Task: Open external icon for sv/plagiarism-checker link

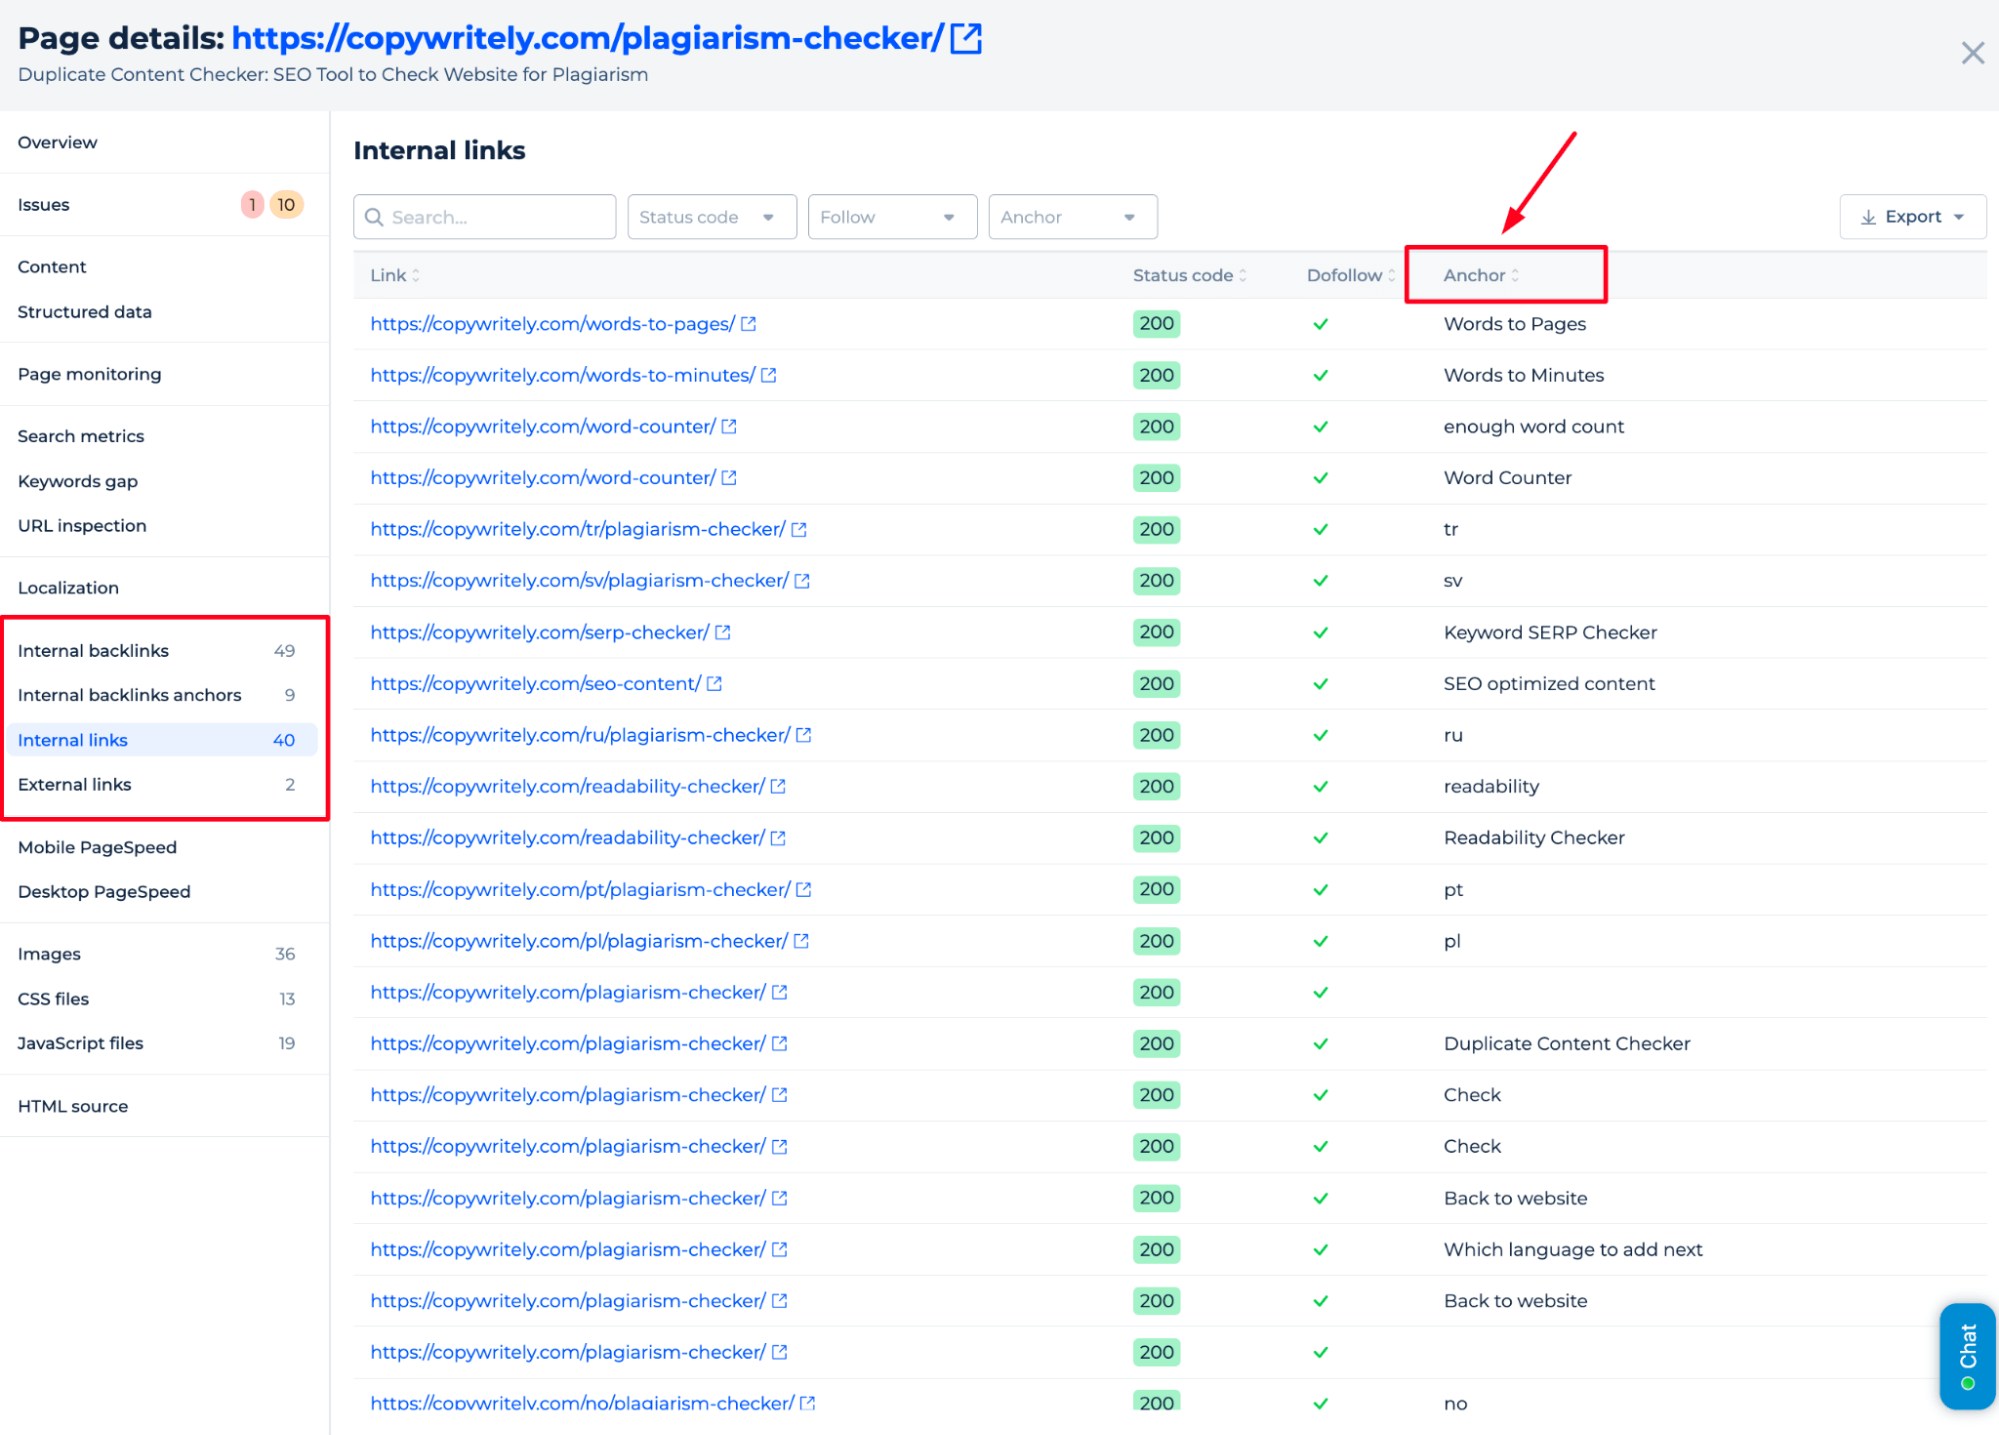Action: tap(802, 581)
